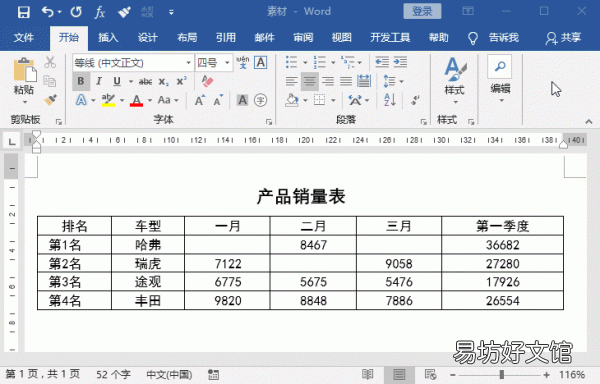
Task: Switch to the 引用 References tab
Action: [226, 37]
